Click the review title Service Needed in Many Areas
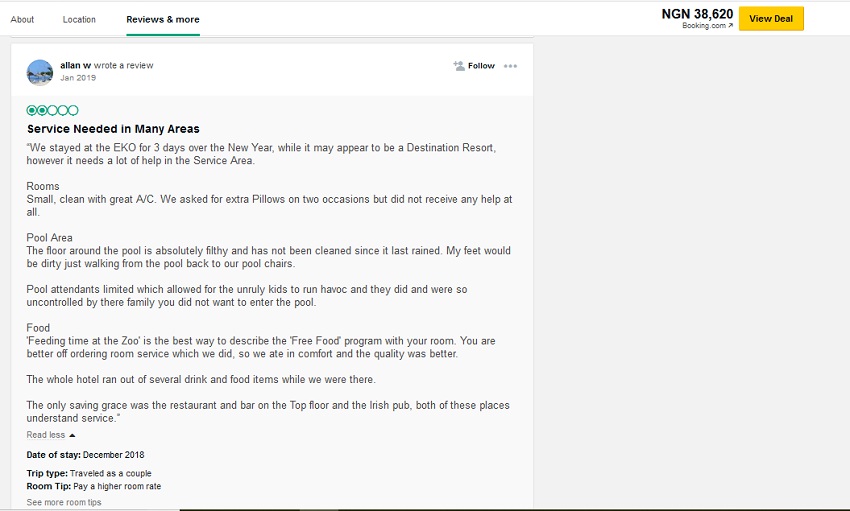This screenshot has width=850, height=511. 113,129
